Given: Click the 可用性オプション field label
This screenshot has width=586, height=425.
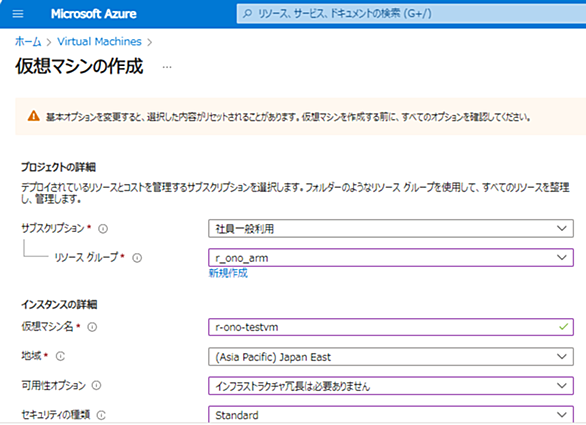Looking at the screenshot, I should click(53, 385).
